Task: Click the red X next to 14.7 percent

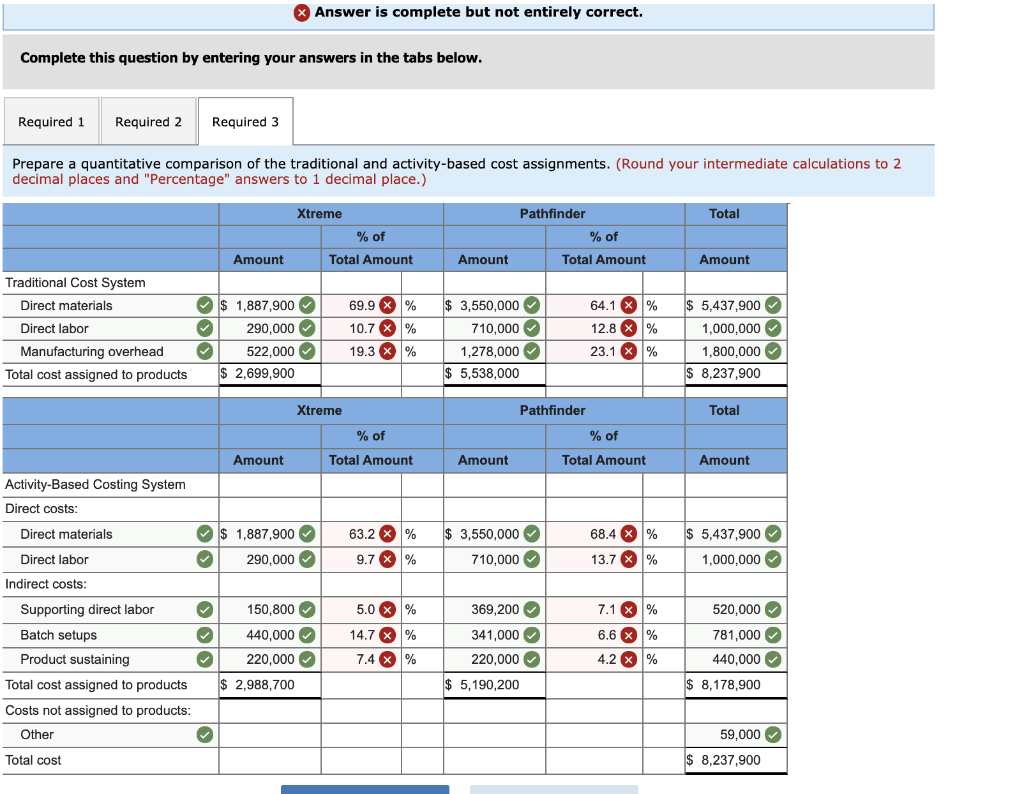Action: 388,635
